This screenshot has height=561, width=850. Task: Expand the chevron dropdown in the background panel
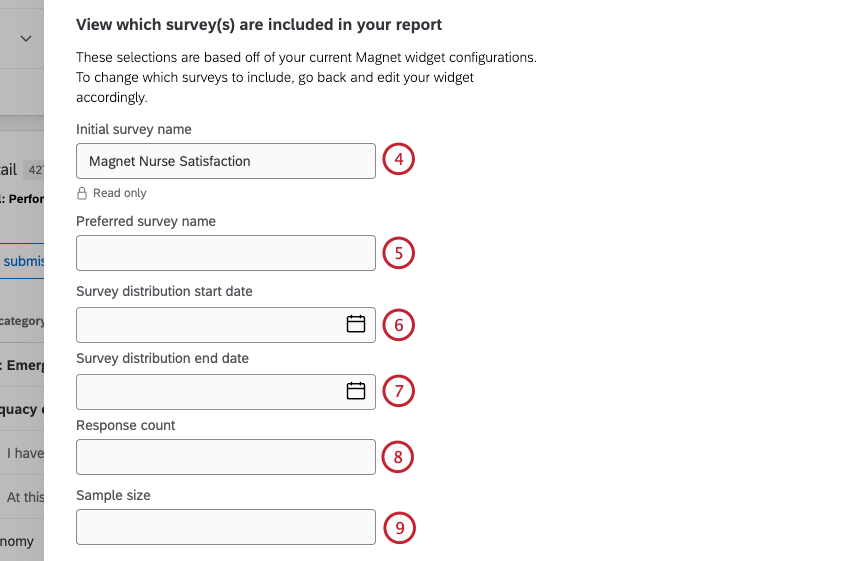pyautogui.click(x=26, y=39)
